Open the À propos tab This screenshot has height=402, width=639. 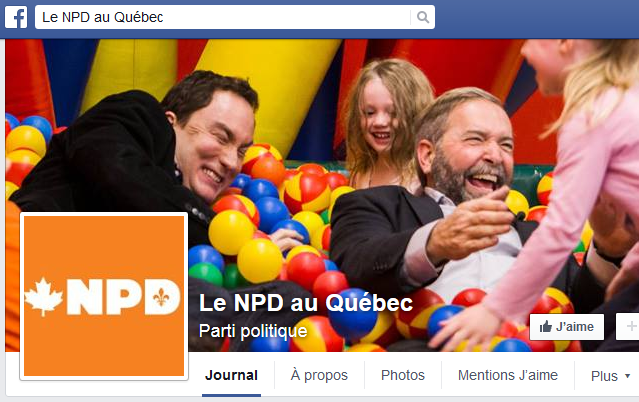tap(319, 375)
